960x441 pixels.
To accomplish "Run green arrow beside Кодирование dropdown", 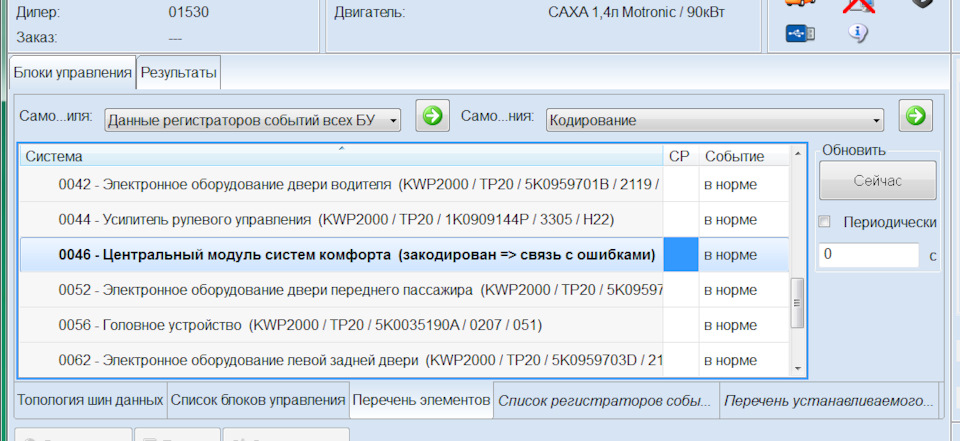I will tap(915, 115).
